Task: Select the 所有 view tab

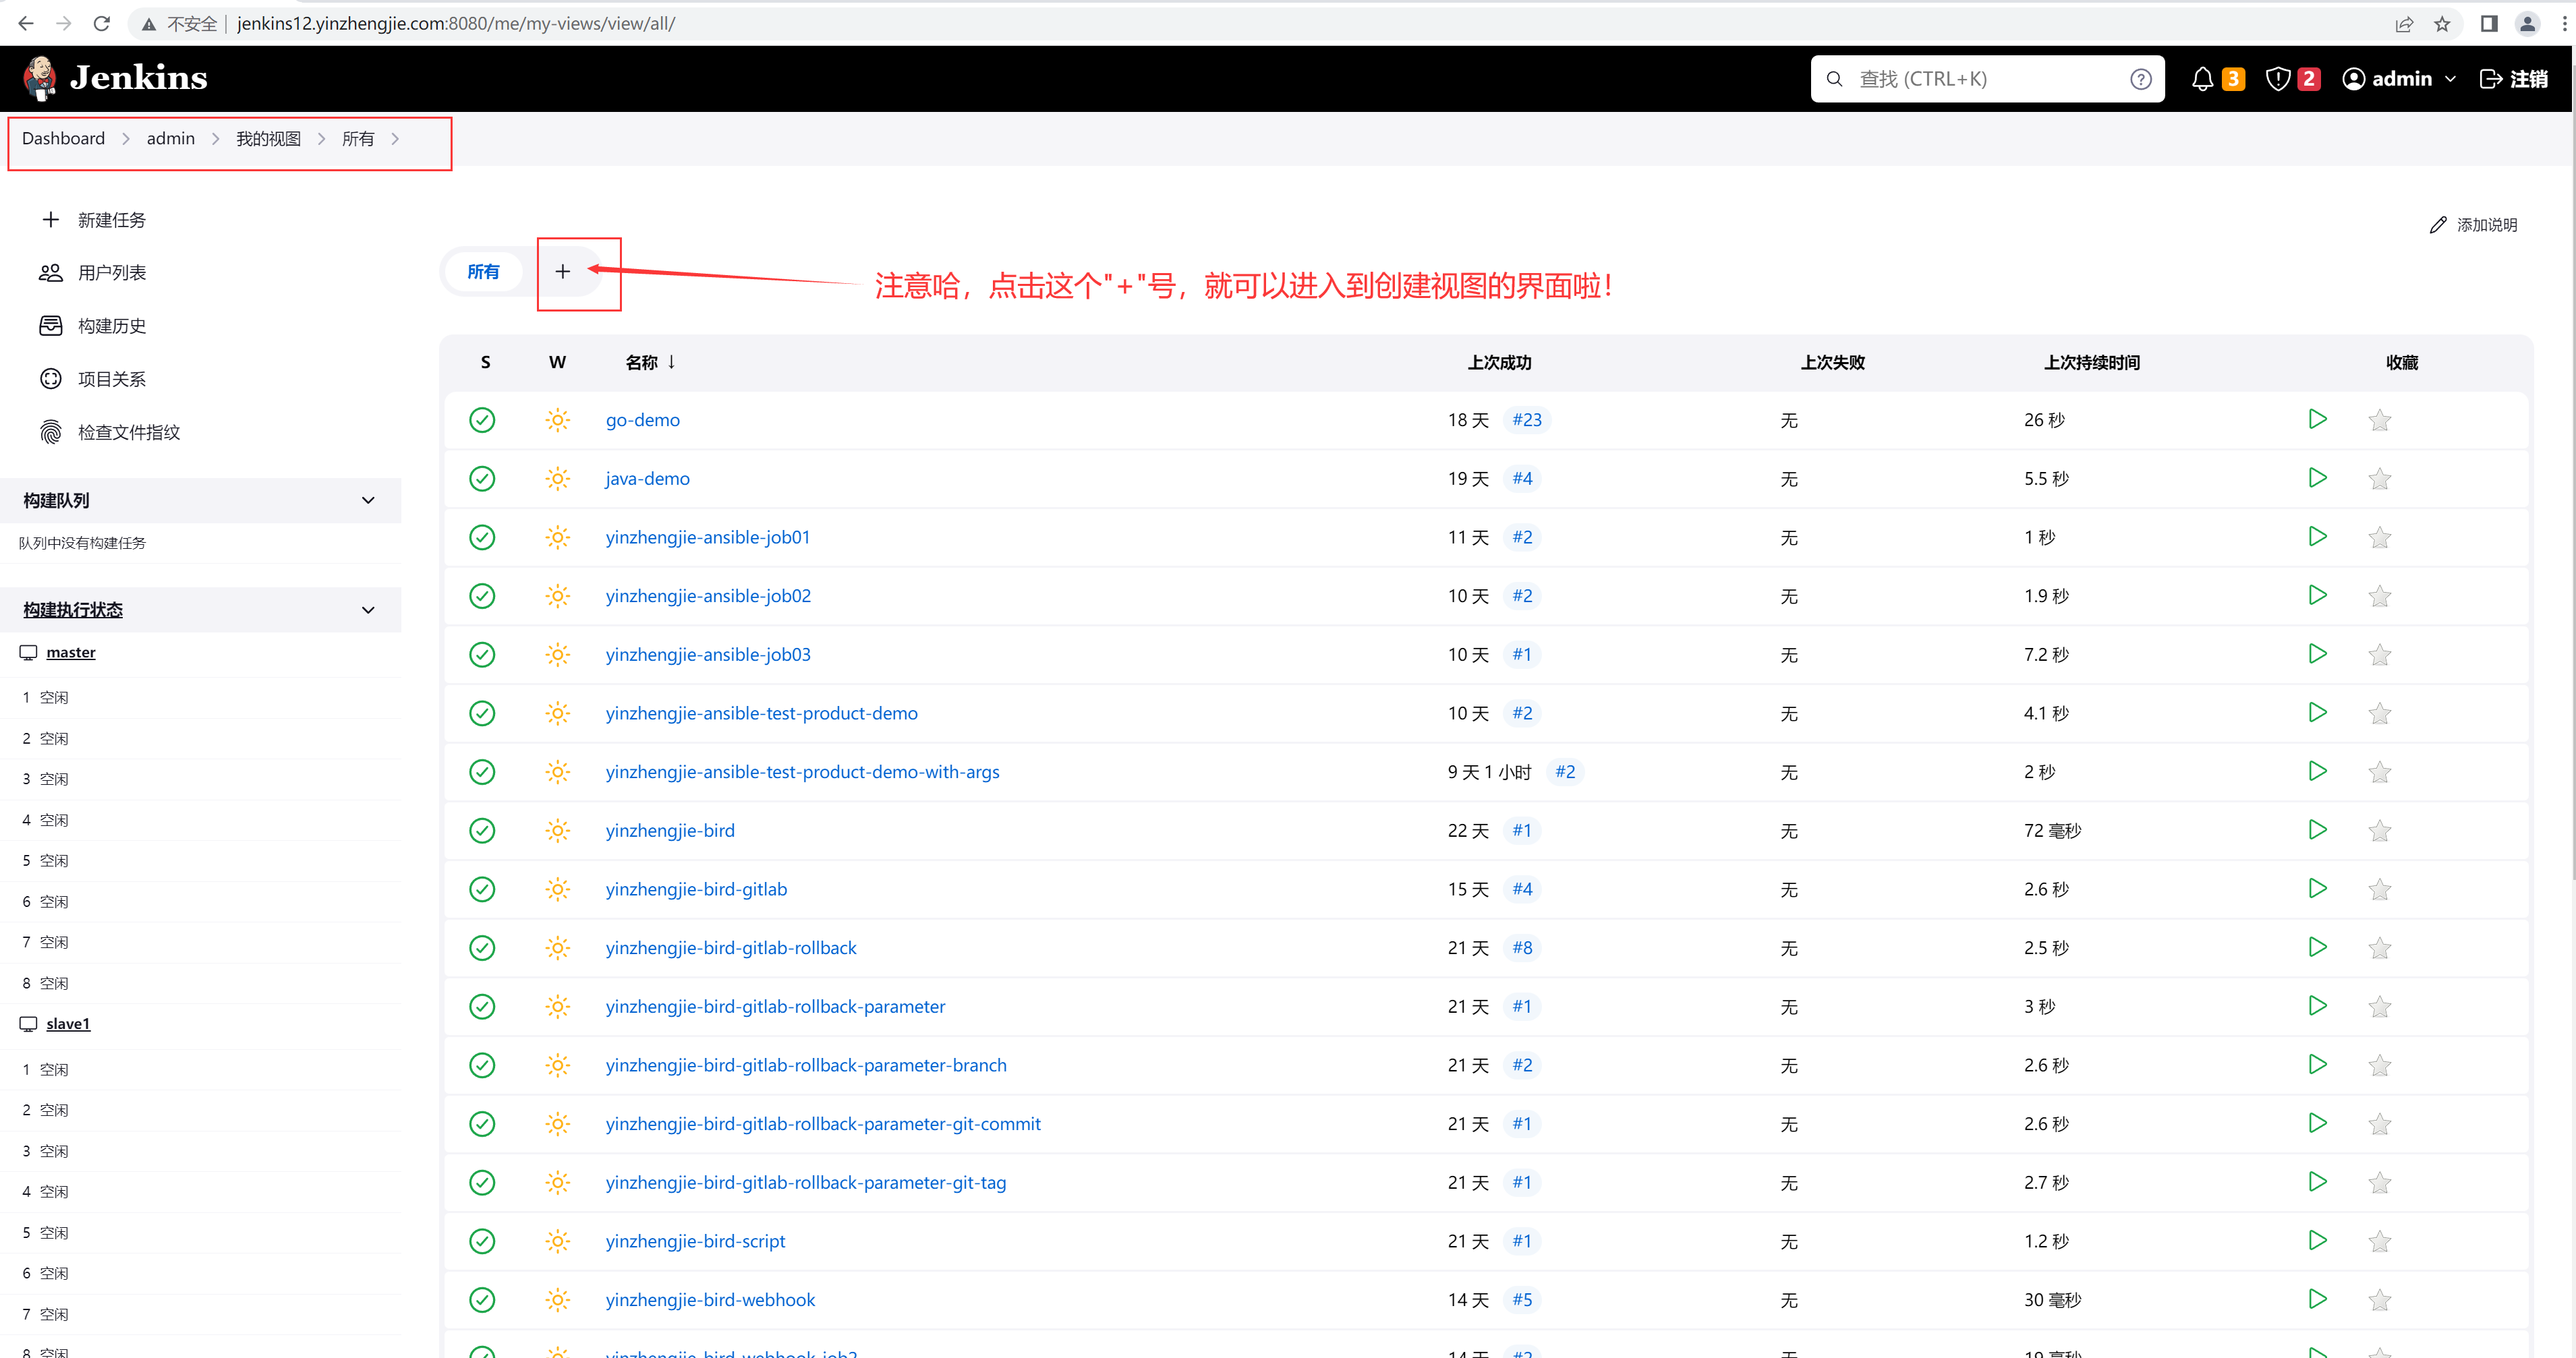Action: coord(483,272)
